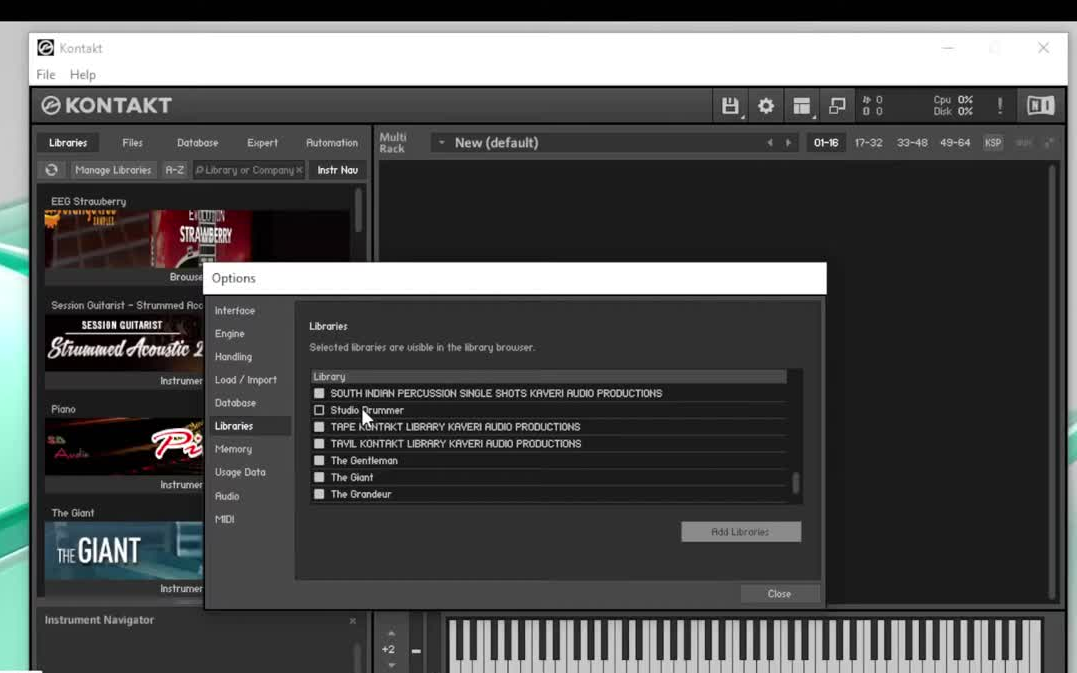Image resolution: width=1077 pixels, height=673 pixels.
Task: Switch to the Libraries browser tab
Action: click(68, 143)
